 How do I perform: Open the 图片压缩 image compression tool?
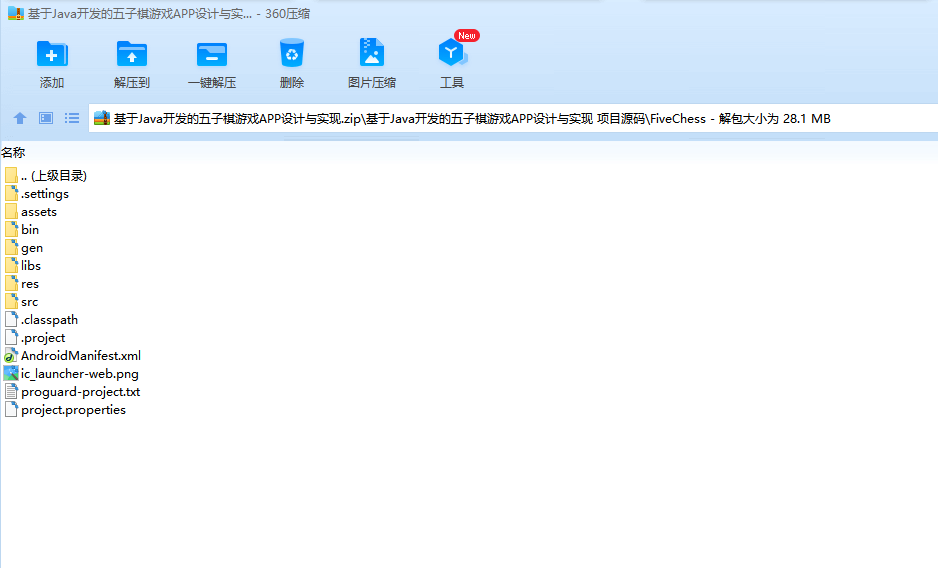point(371,53)
